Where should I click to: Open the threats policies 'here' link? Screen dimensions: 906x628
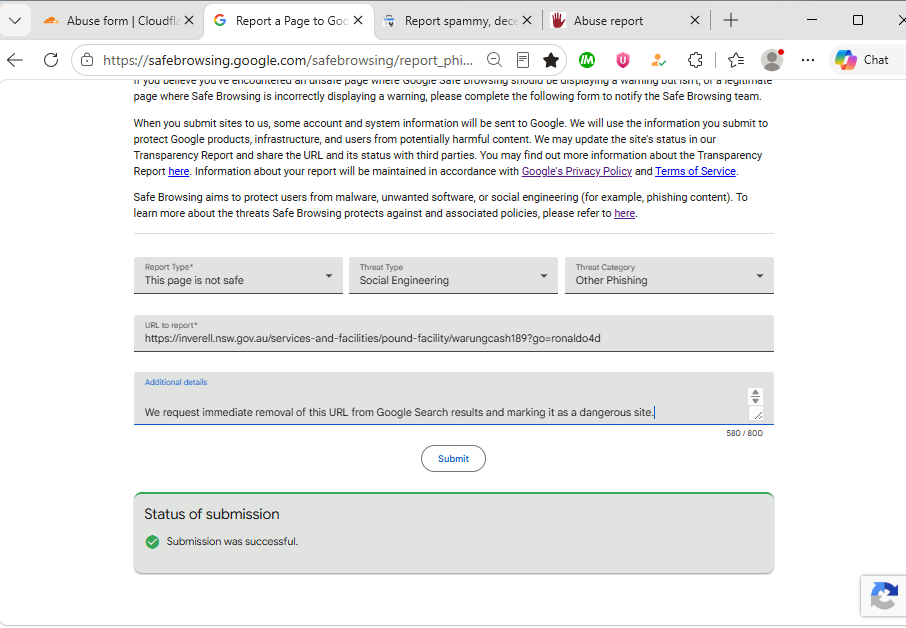point(624,213)
